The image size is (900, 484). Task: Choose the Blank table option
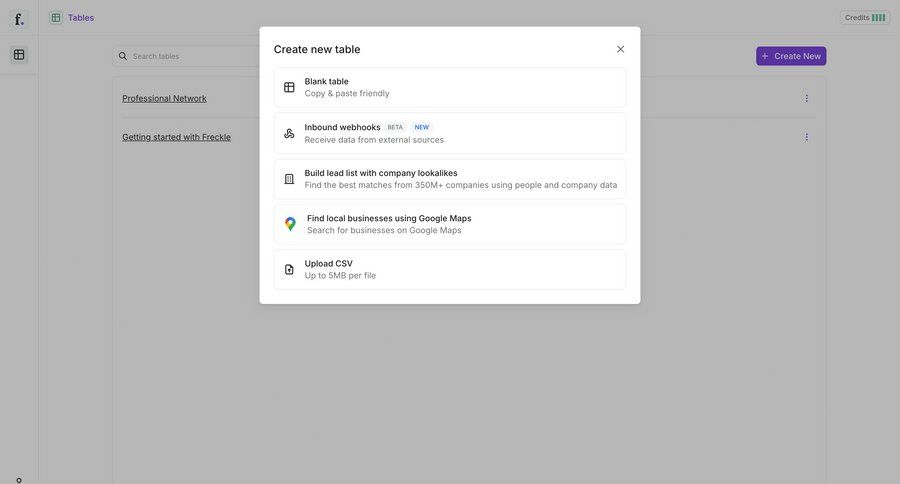pos(450,87)
